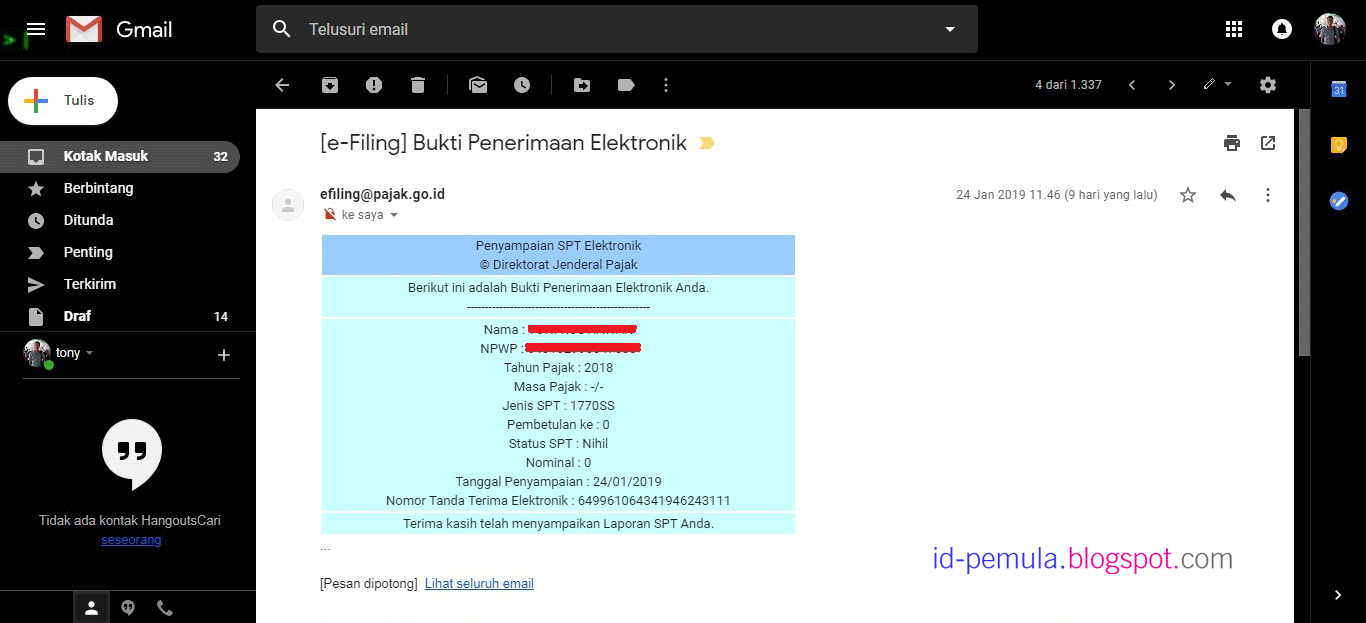
Task: Snooze this email with clock icon
Action: [522, 85]
